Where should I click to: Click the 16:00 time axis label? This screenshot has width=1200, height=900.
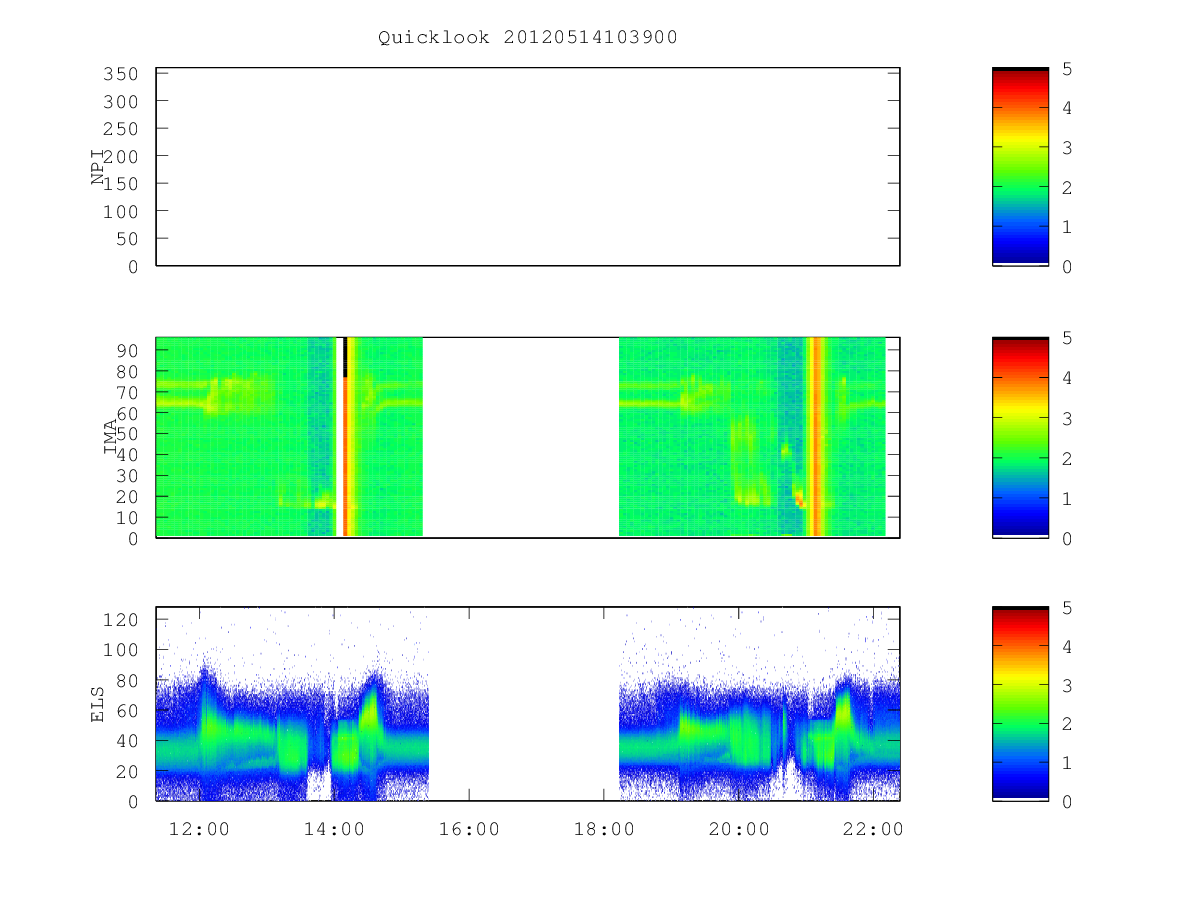tap(469, 830)
